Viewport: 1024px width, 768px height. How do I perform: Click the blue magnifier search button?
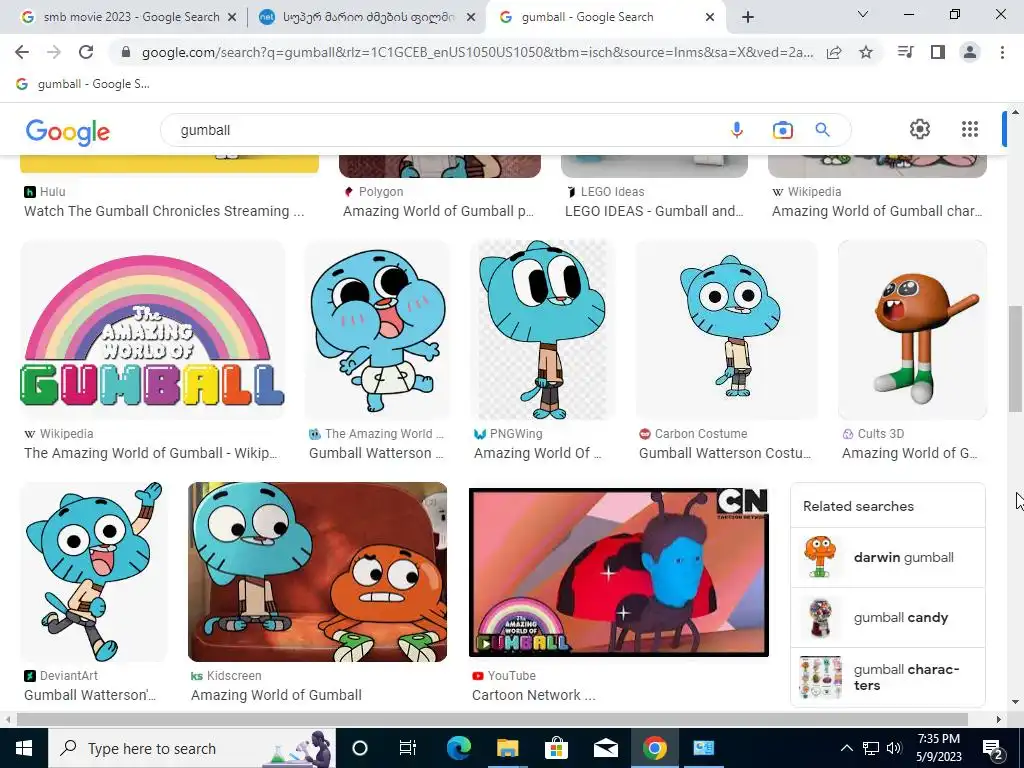[x=822, y=130]
